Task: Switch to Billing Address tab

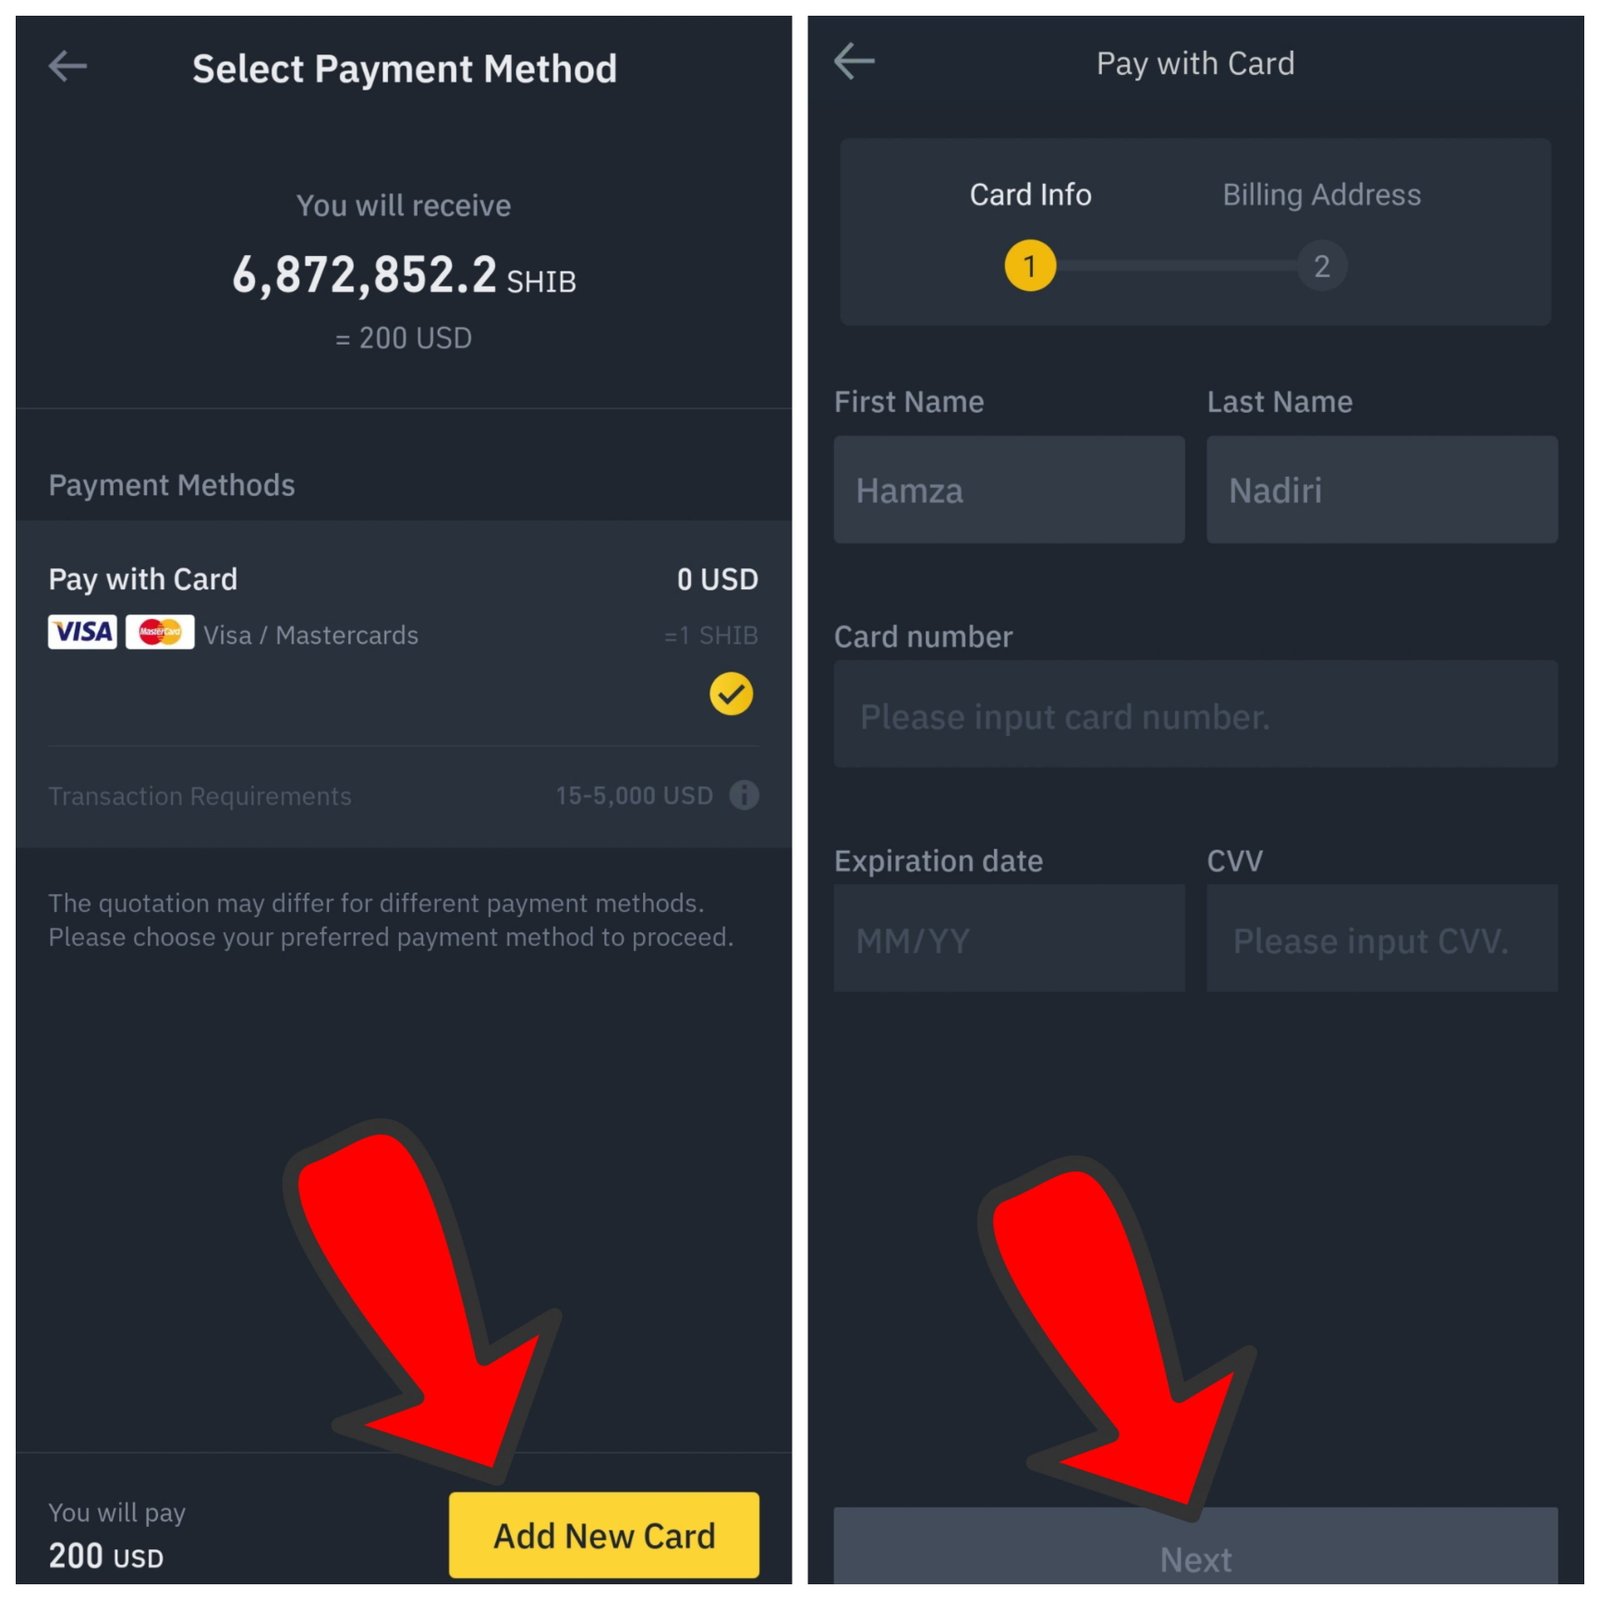Action: (1321, 194)
